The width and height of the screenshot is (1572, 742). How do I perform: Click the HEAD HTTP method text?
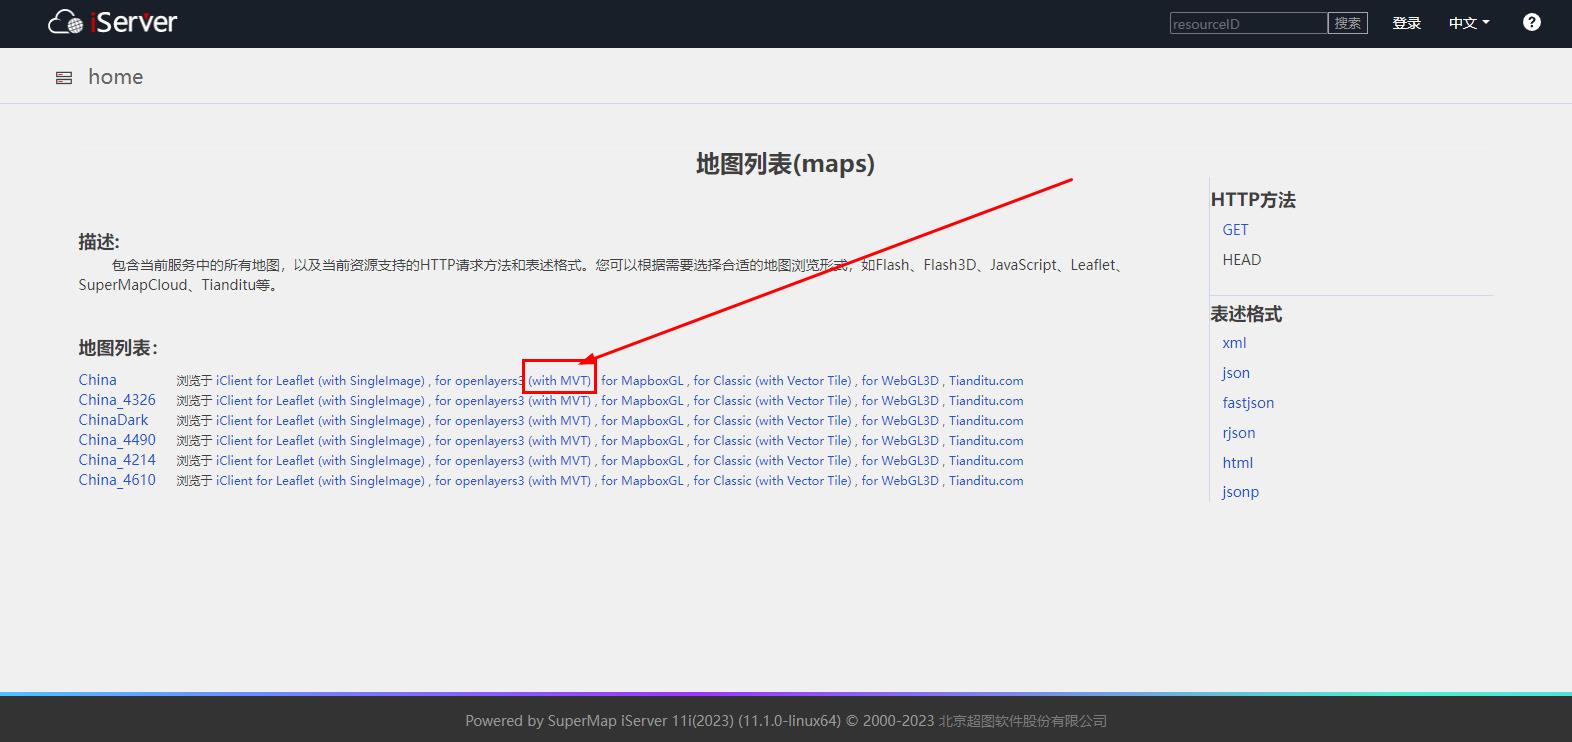click(x=1241, y=260)
